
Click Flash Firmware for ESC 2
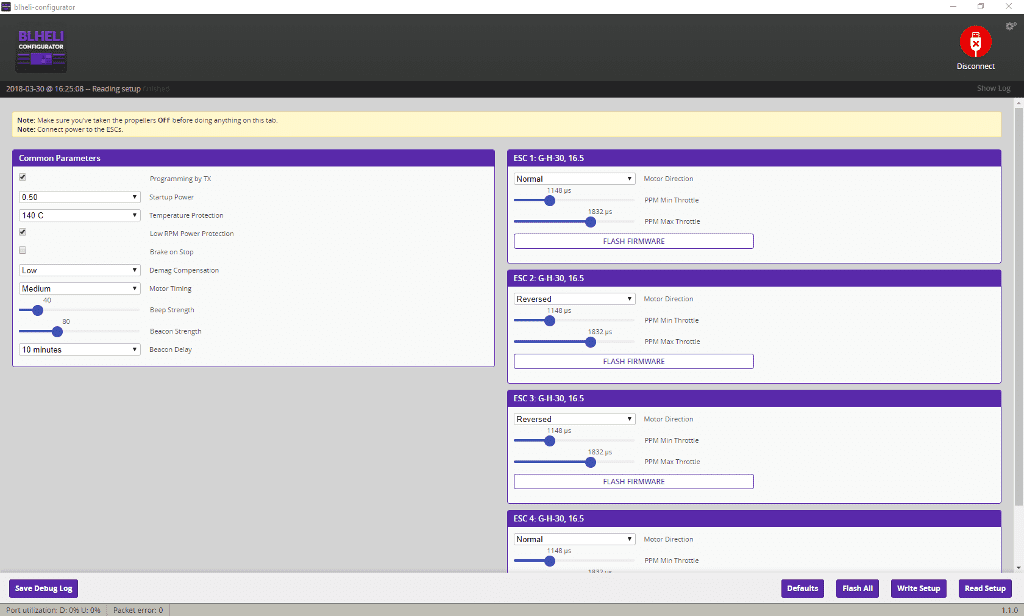pyautogui.click(x=633, y=361)
